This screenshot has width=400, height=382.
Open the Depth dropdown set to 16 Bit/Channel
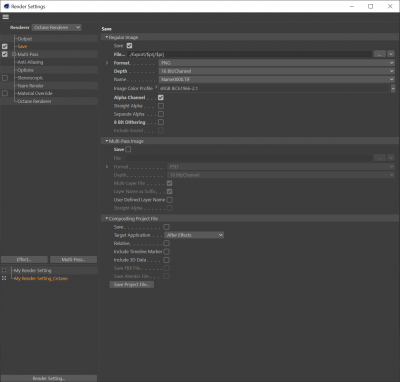(277, 71)
